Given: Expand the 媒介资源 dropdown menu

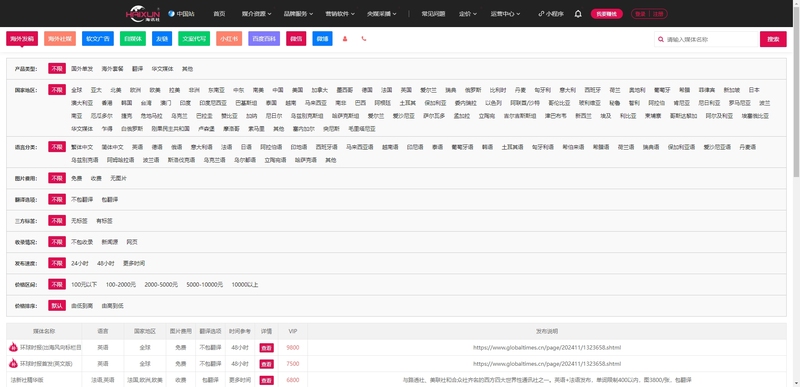Looking at the screenshot, I should click(257, 14).
